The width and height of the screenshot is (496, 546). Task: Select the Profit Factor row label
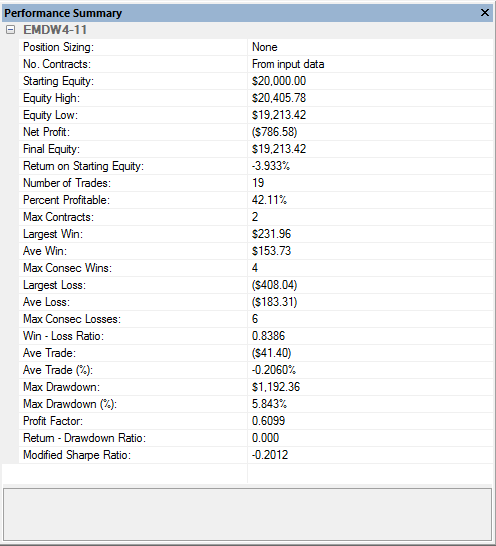tap(53, 421)
